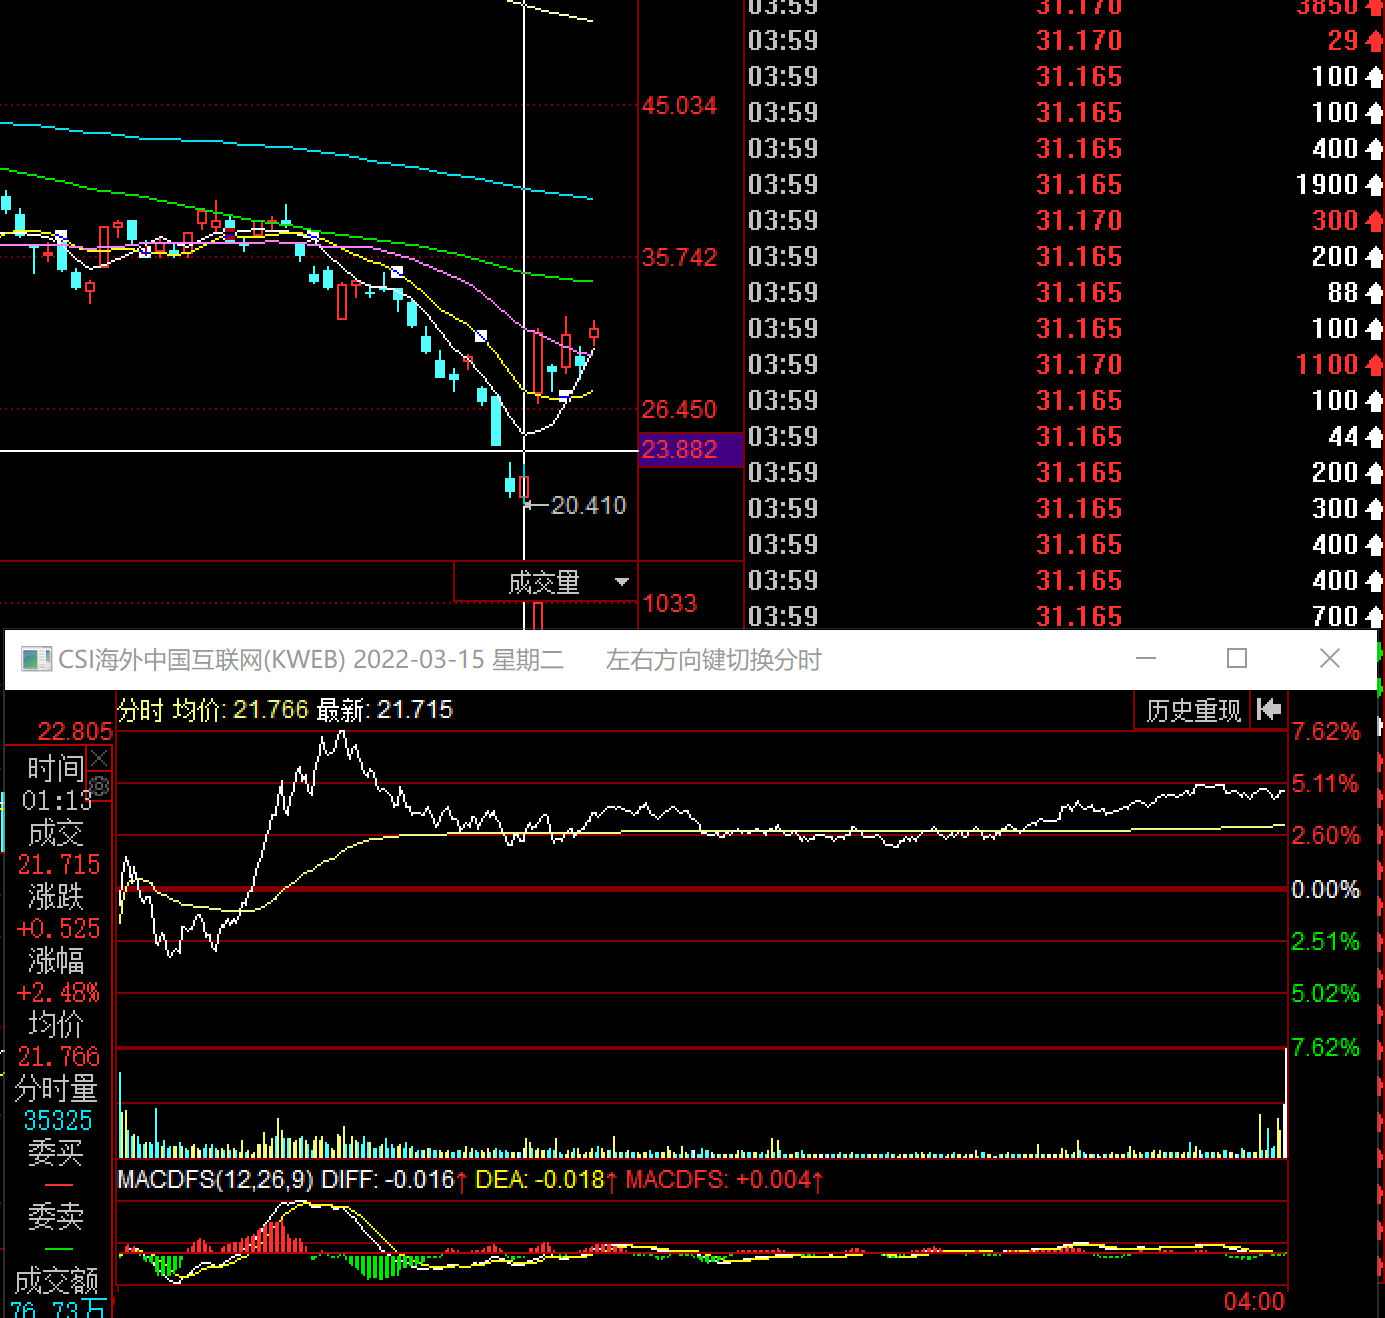Click the 分时 label in chart header
This screenshot has height=1318, width=1385.
click(140, 710)
